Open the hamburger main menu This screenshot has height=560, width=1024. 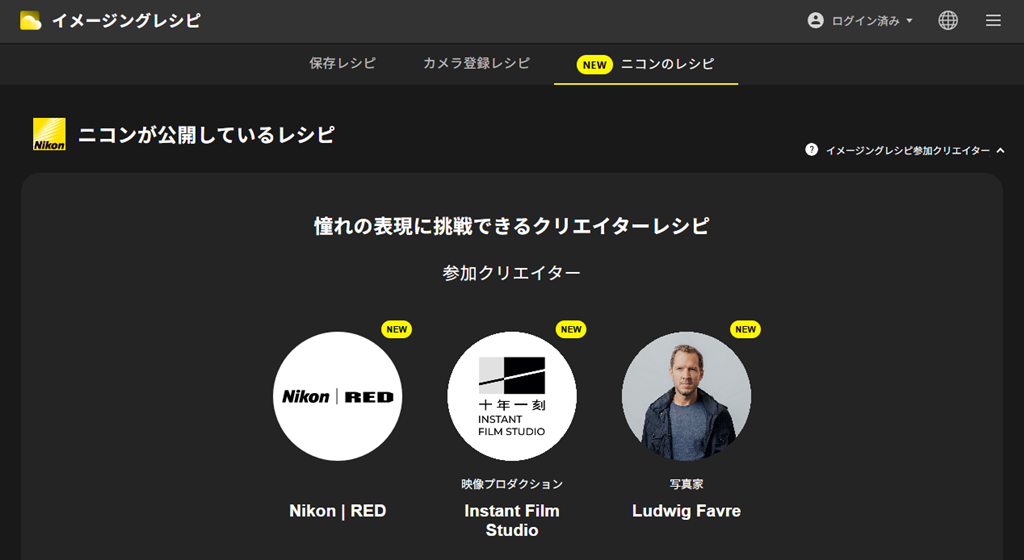click(993, 21)
